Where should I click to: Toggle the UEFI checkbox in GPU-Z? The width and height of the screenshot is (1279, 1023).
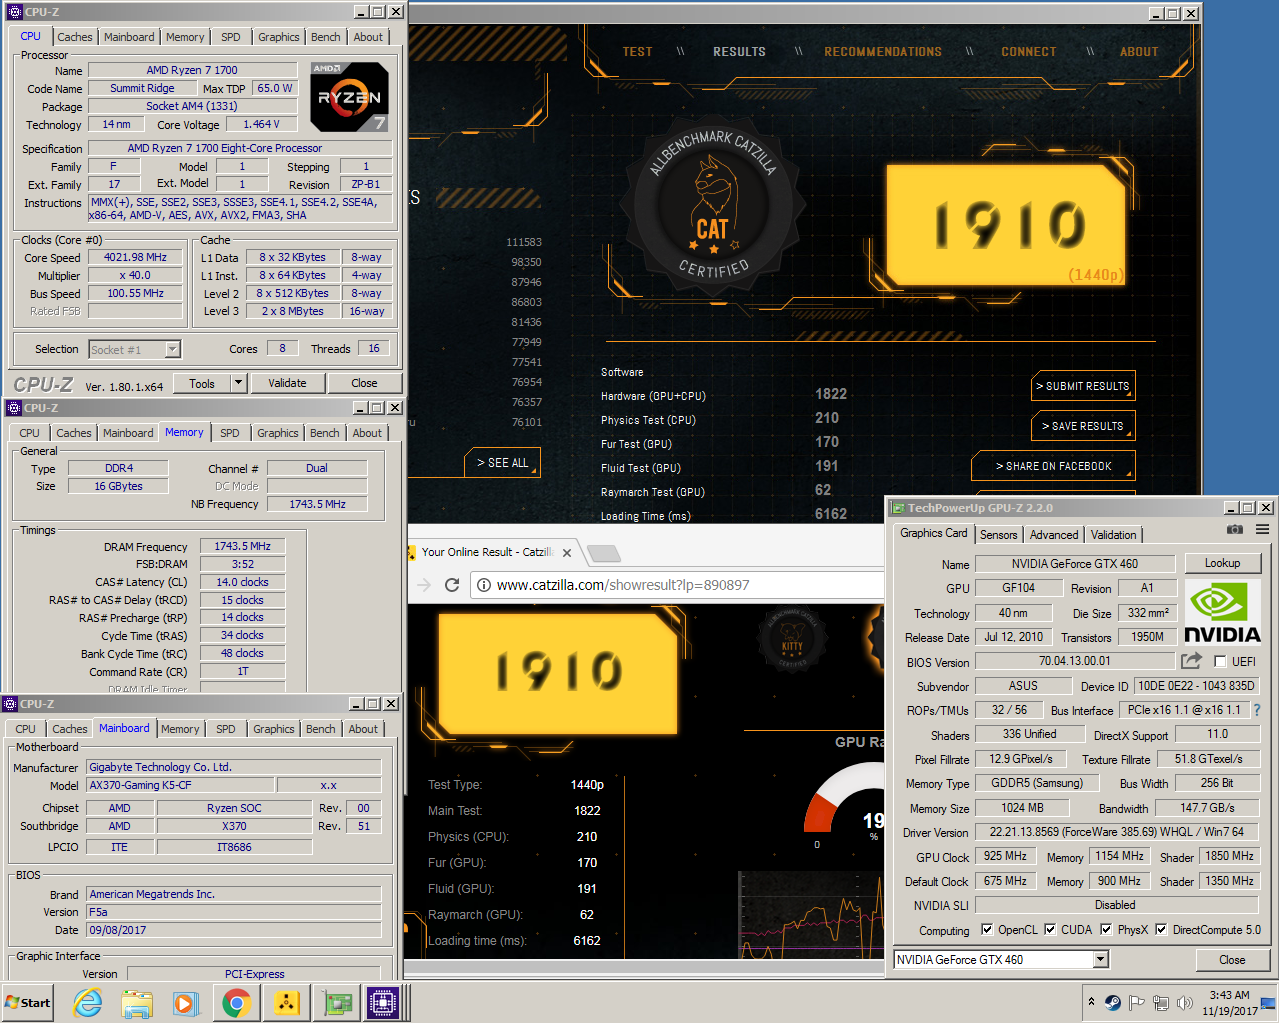(x=1220, y=661)
